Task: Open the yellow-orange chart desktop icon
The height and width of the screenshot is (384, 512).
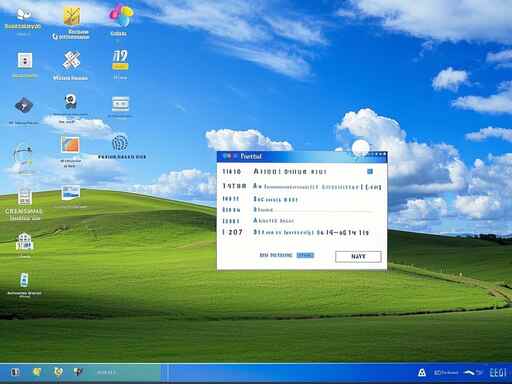Action: click(72, 16)
